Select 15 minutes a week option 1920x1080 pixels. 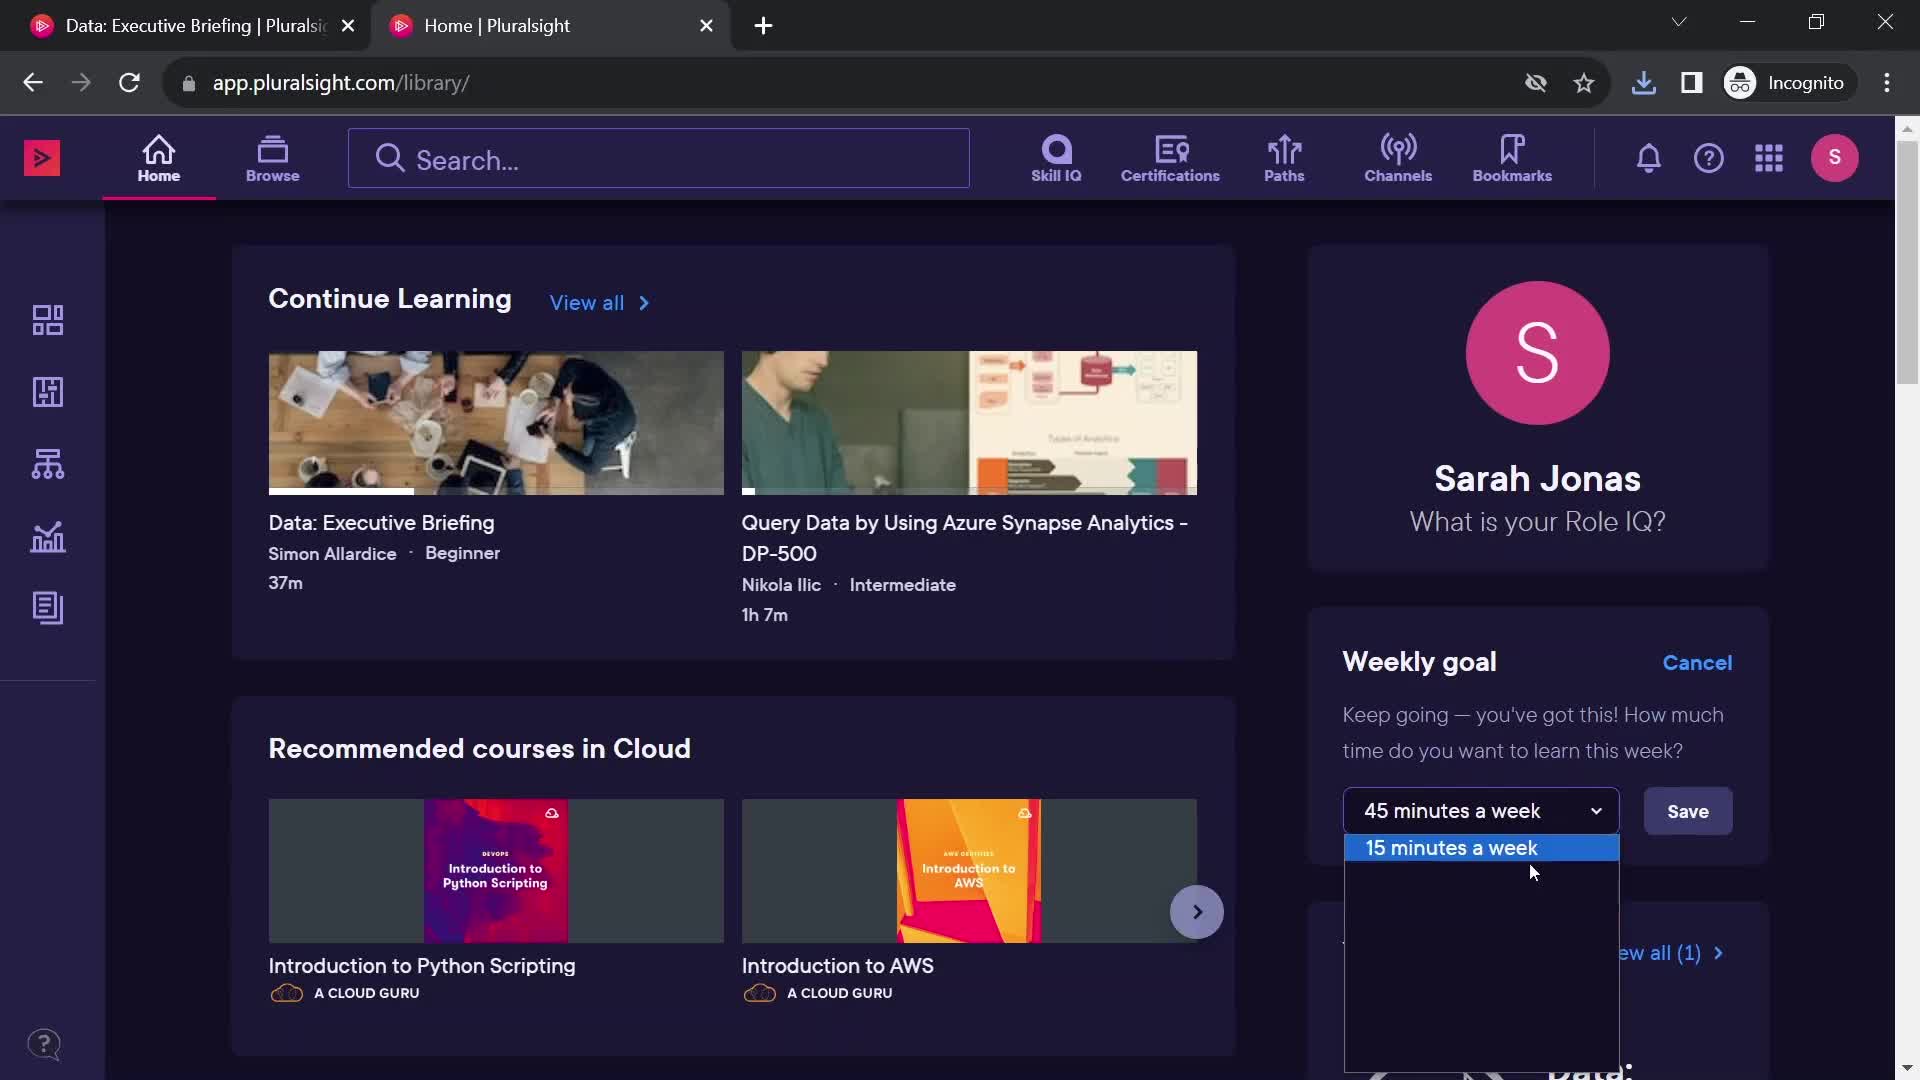click(1481, 848)
